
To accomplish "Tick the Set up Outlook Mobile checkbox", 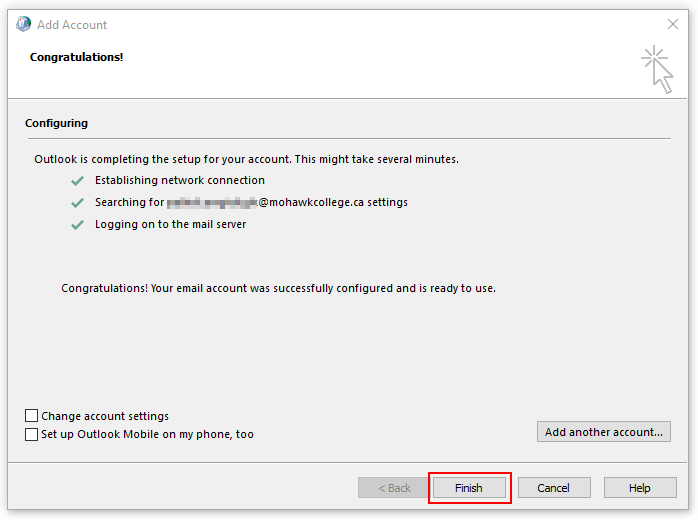I will (32, 435).
